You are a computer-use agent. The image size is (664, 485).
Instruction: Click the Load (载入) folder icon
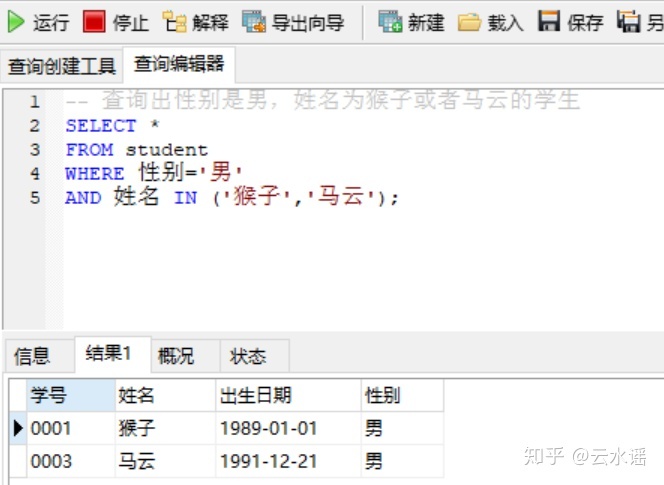(469, 22)
